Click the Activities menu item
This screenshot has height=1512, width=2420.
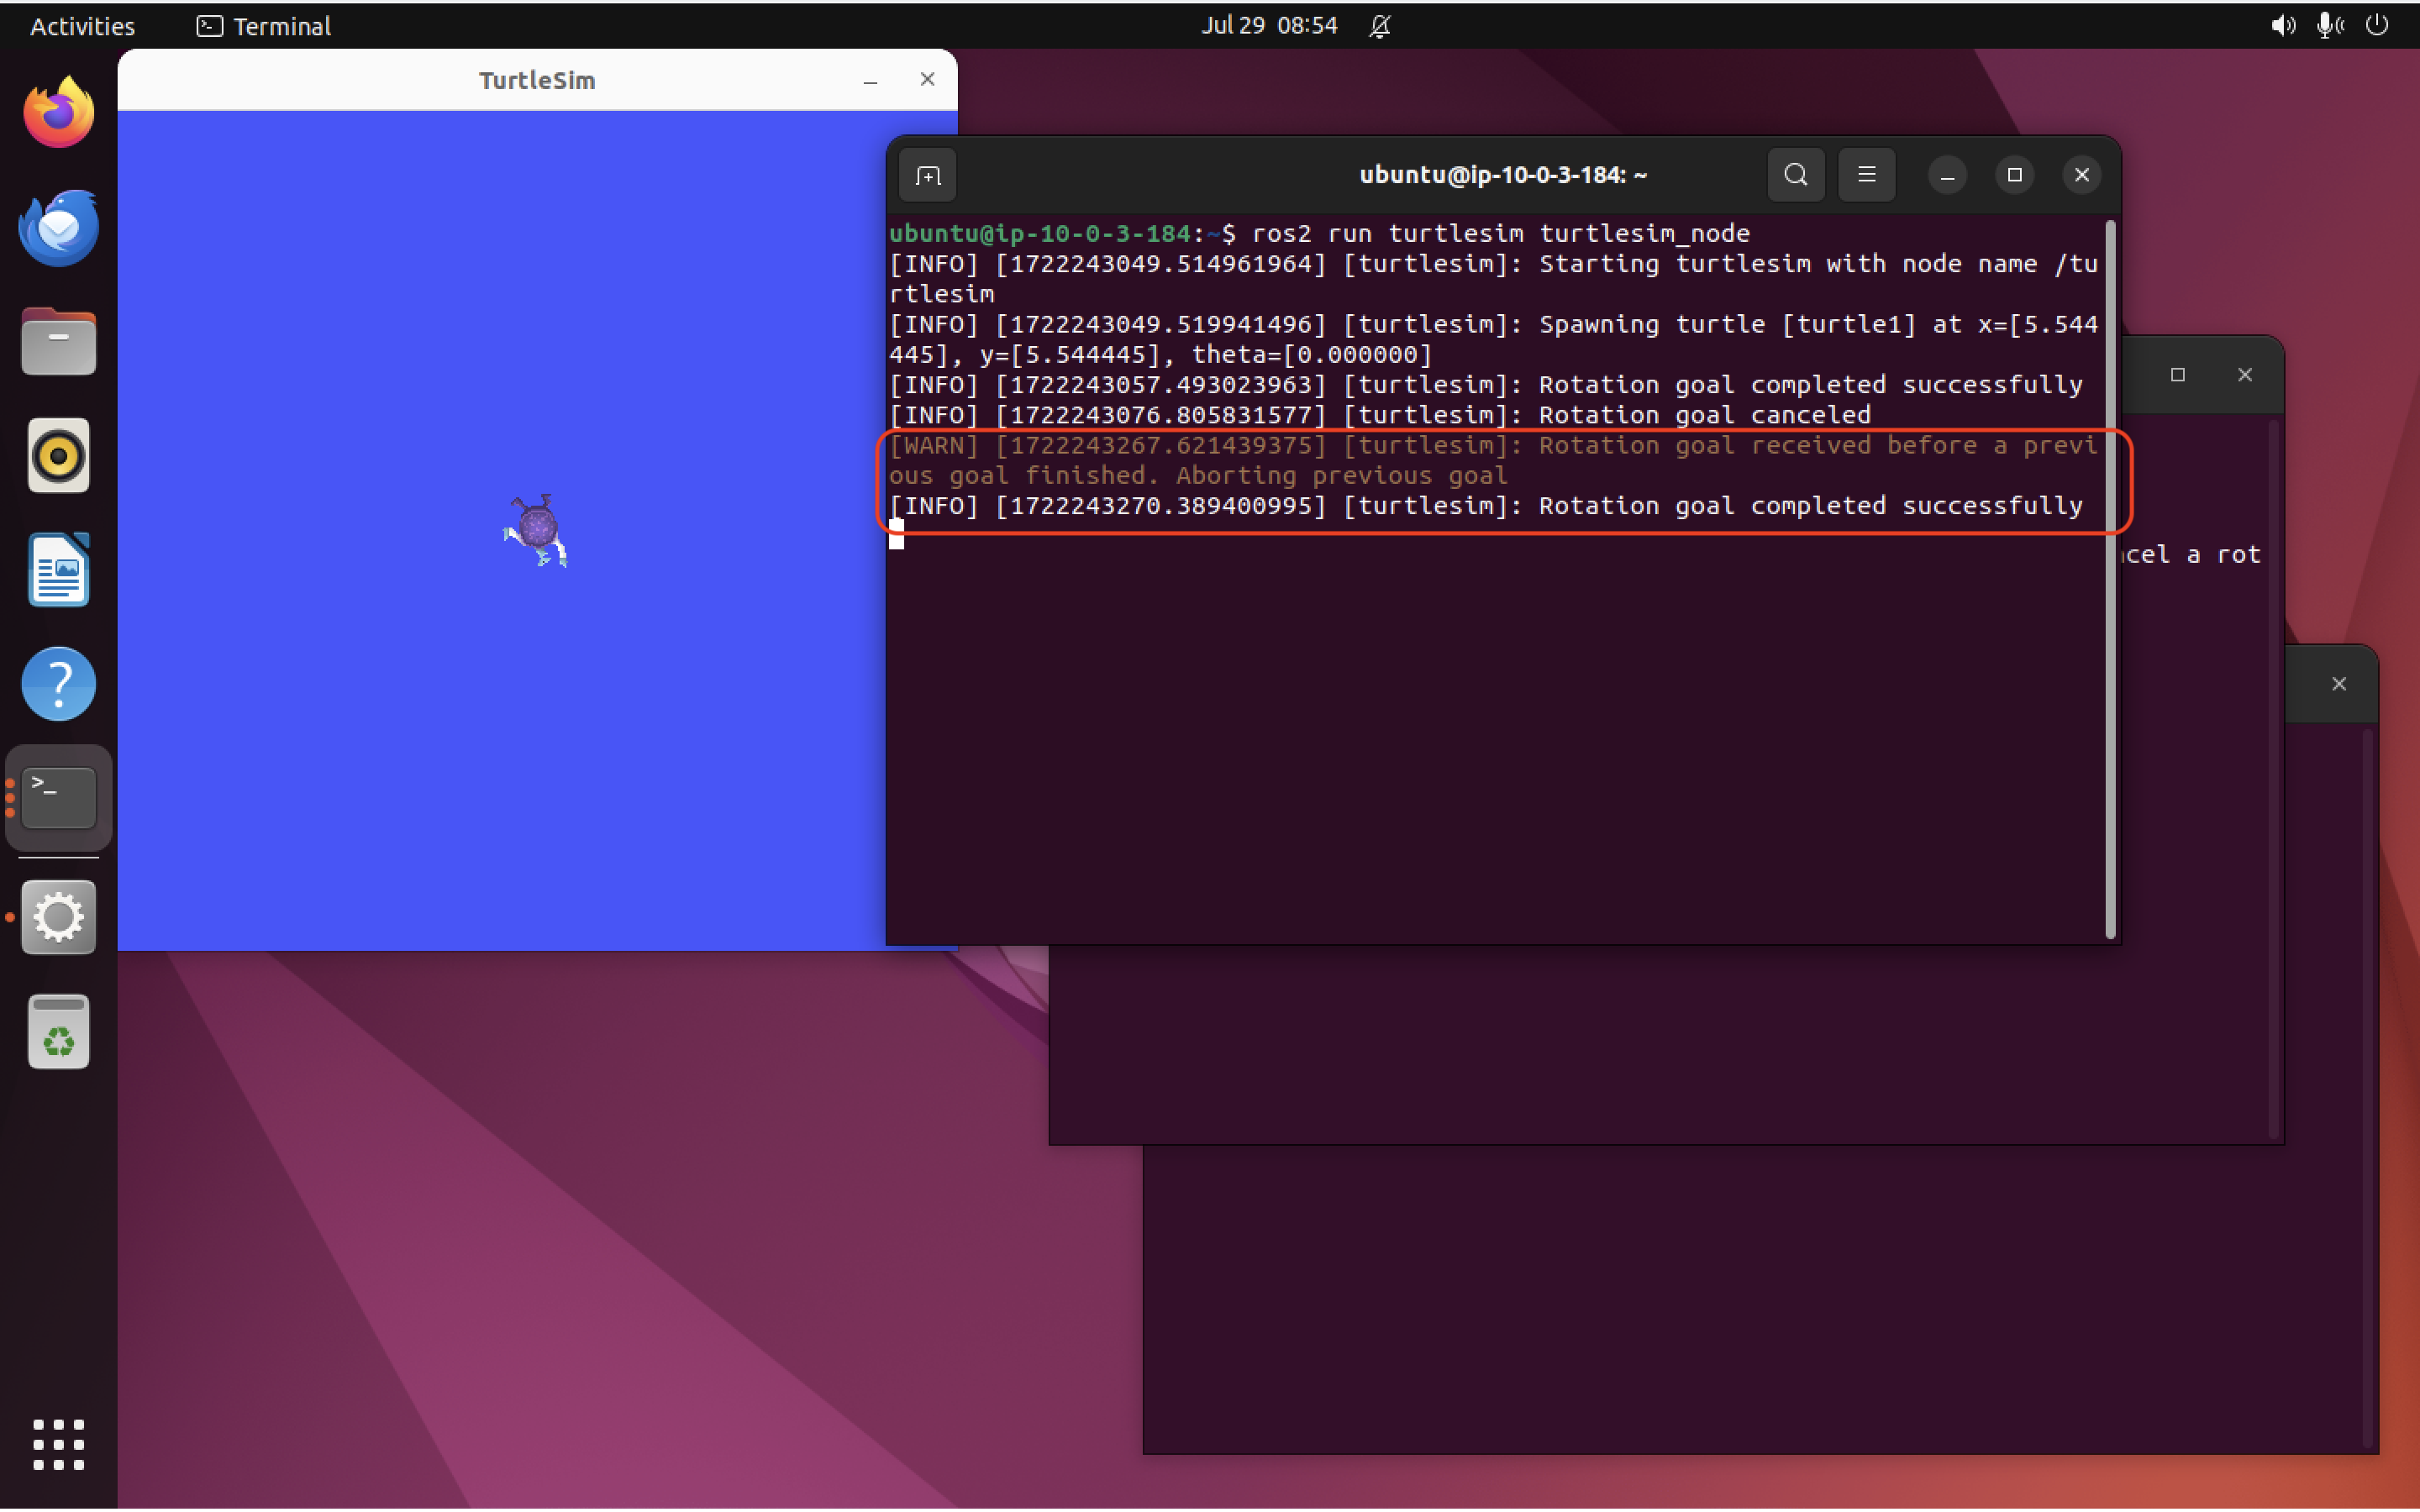point(82,26)
